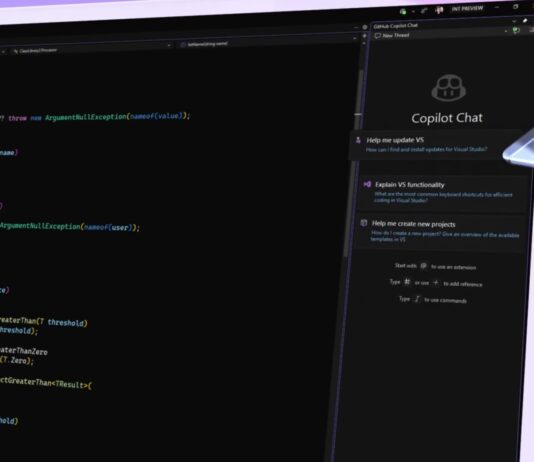Select the GitHub Copilot Chat panel title

point(396,26)
